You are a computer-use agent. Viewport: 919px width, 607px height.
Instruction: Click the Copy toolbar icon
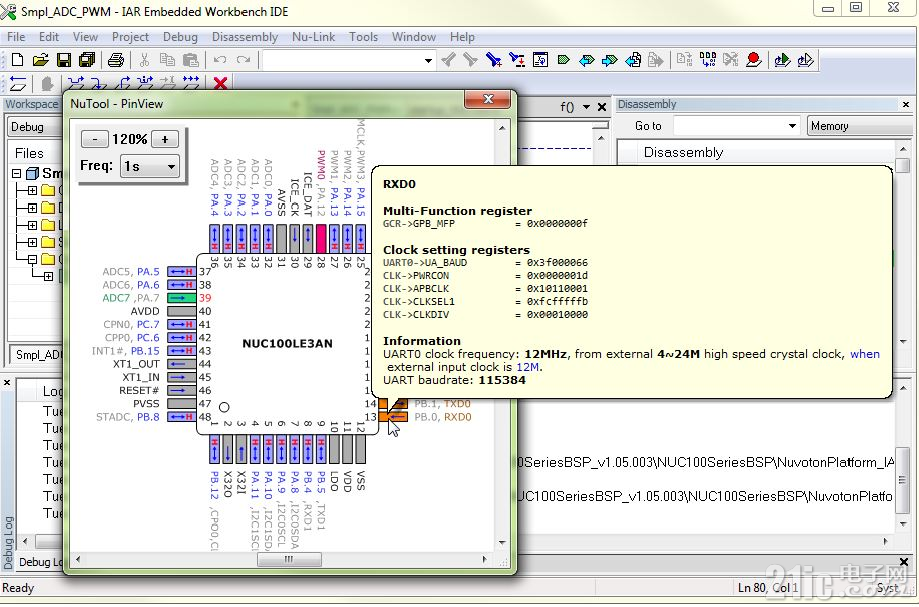point(167,60)
